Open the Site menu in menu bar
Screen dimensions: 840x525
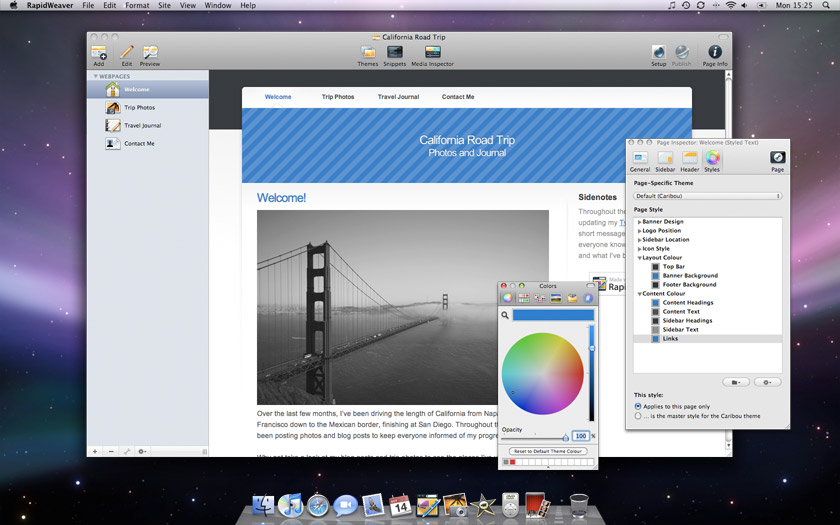point(164,6)
